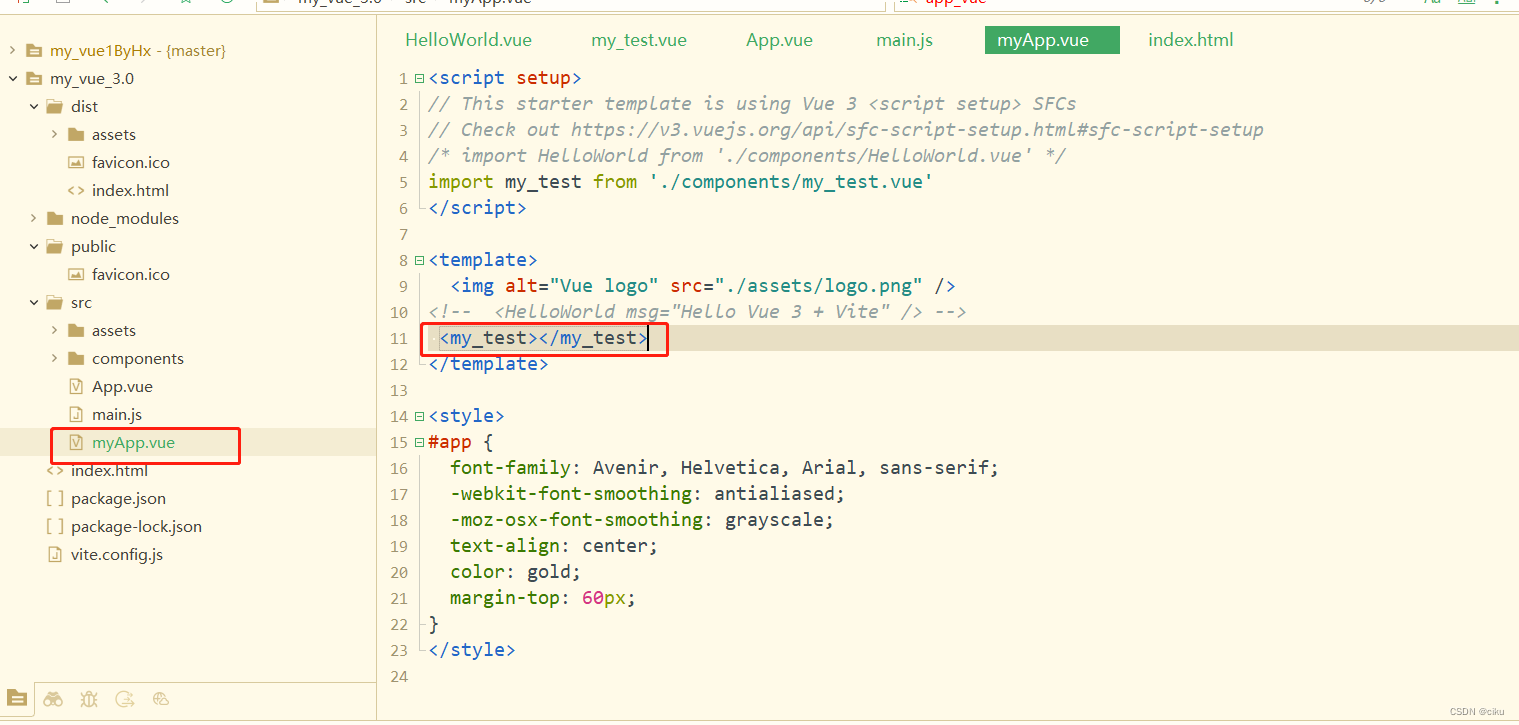1519x725 pixels.
Task: Click the -moz-osx-font-smoothing line 18
Action: 642,520
